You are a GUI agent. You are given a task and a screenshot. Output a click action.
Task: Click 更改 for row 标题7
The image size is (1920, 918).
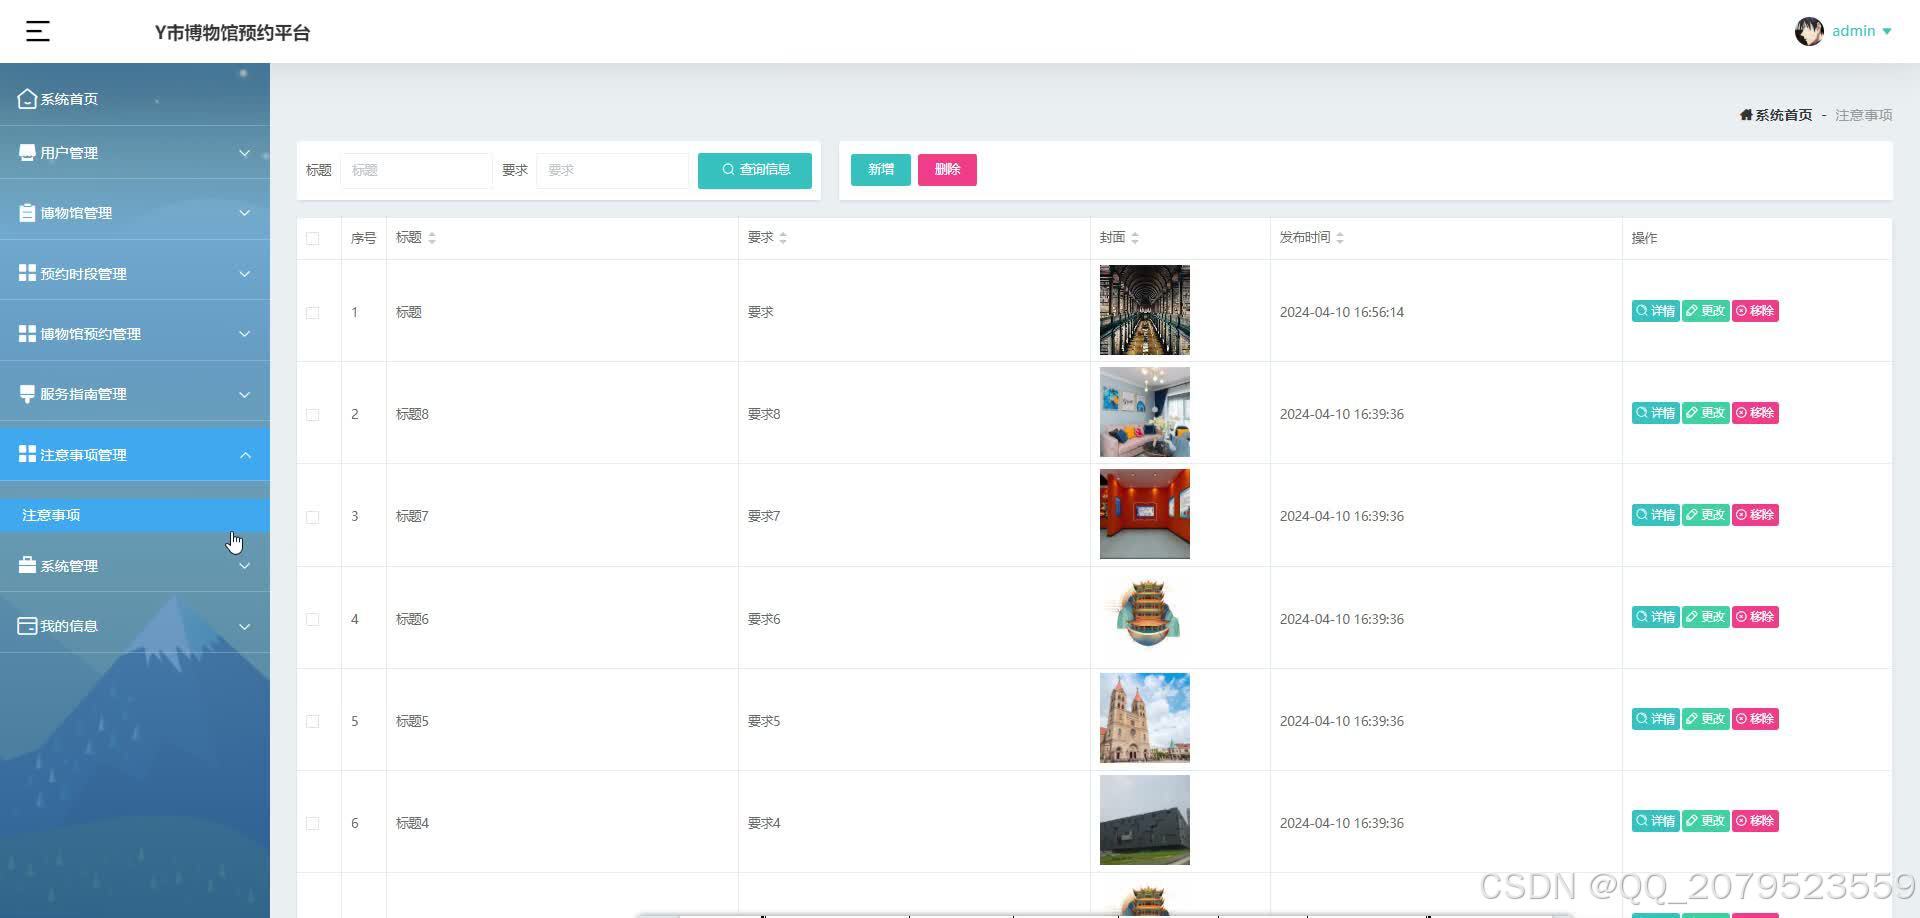point(1705,515)
